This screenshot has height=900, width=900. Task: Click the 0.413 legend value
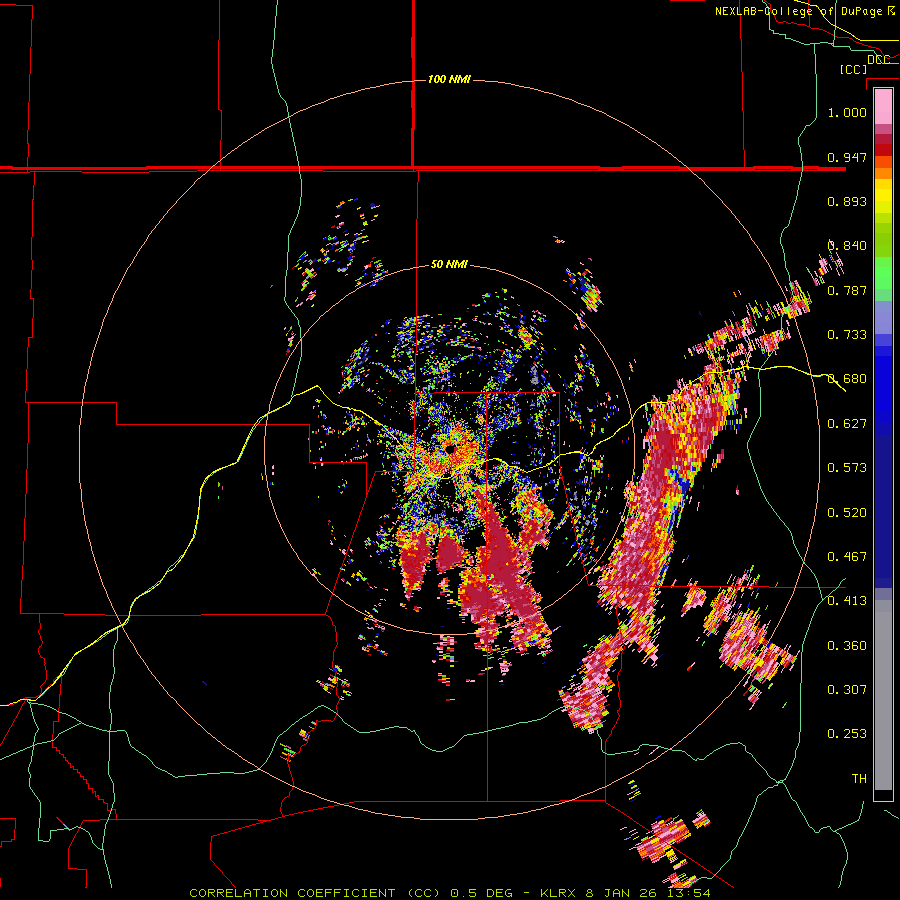pos(847,601)
